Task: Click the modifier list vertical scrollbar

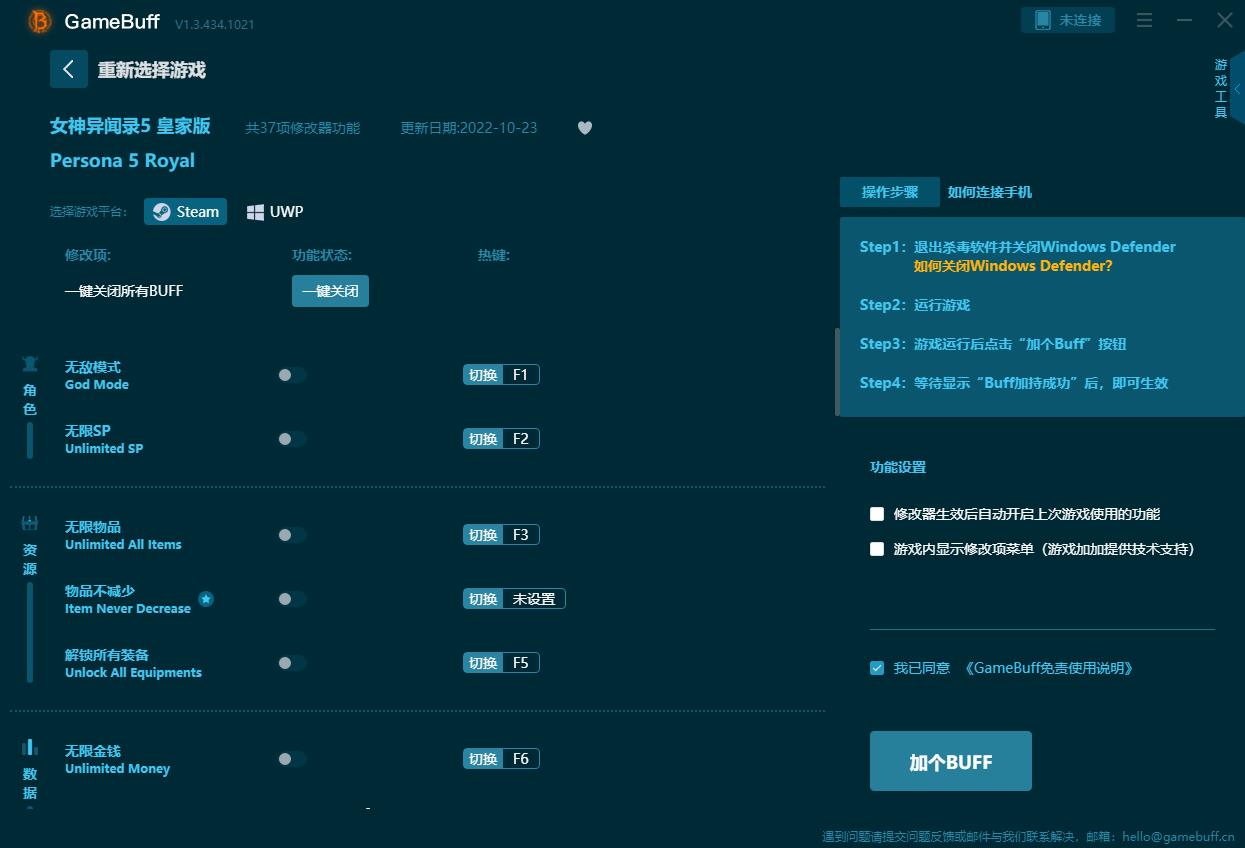Action: (x=837, y=372)
